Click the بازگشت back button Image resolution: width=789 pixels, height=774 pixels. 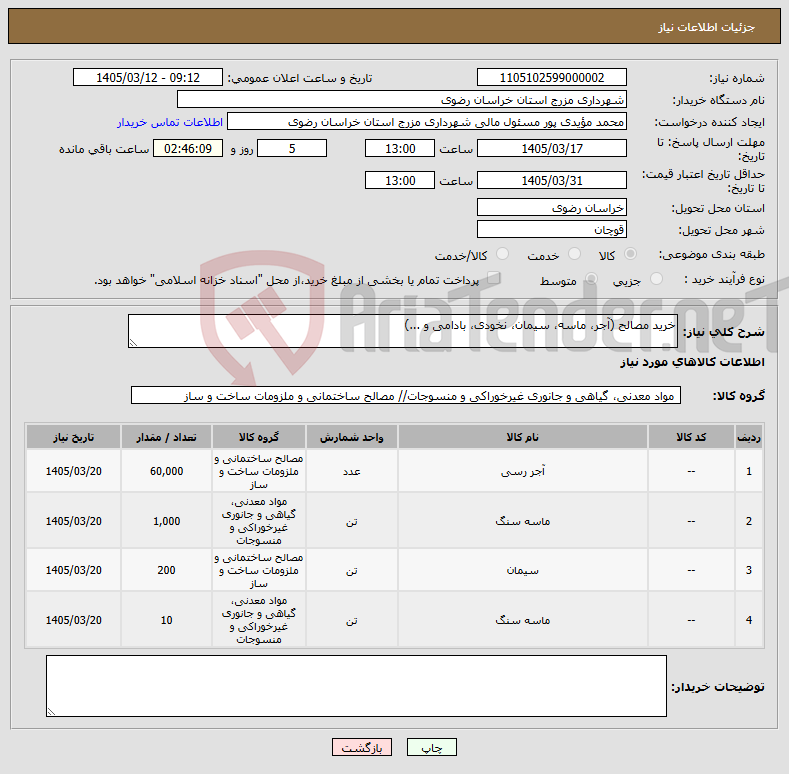point(362,747)
